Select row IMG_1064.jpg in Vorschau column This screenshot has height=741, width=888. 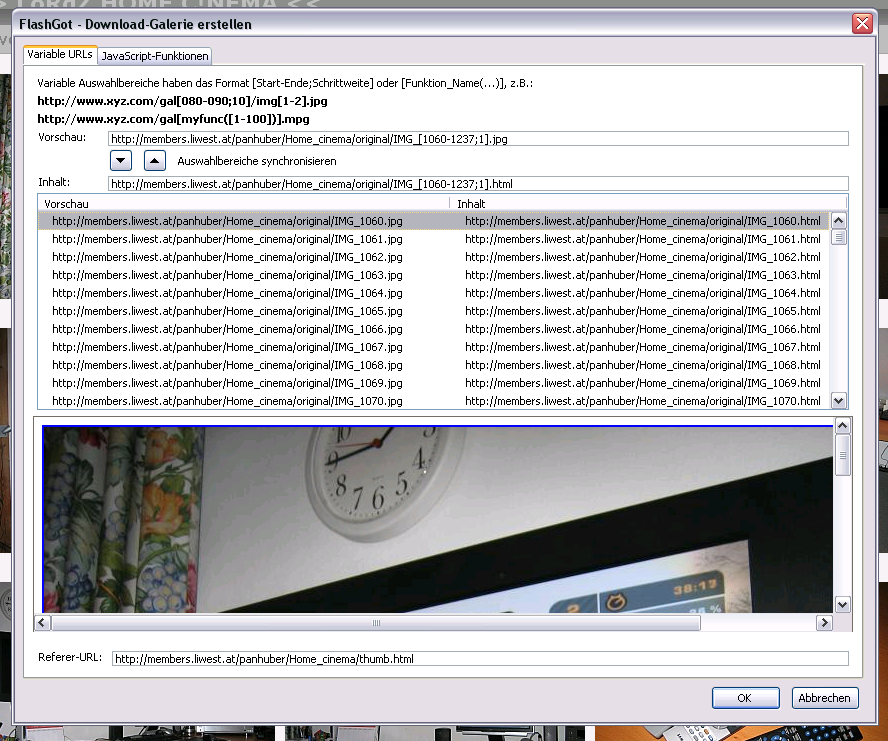[227, 293]
